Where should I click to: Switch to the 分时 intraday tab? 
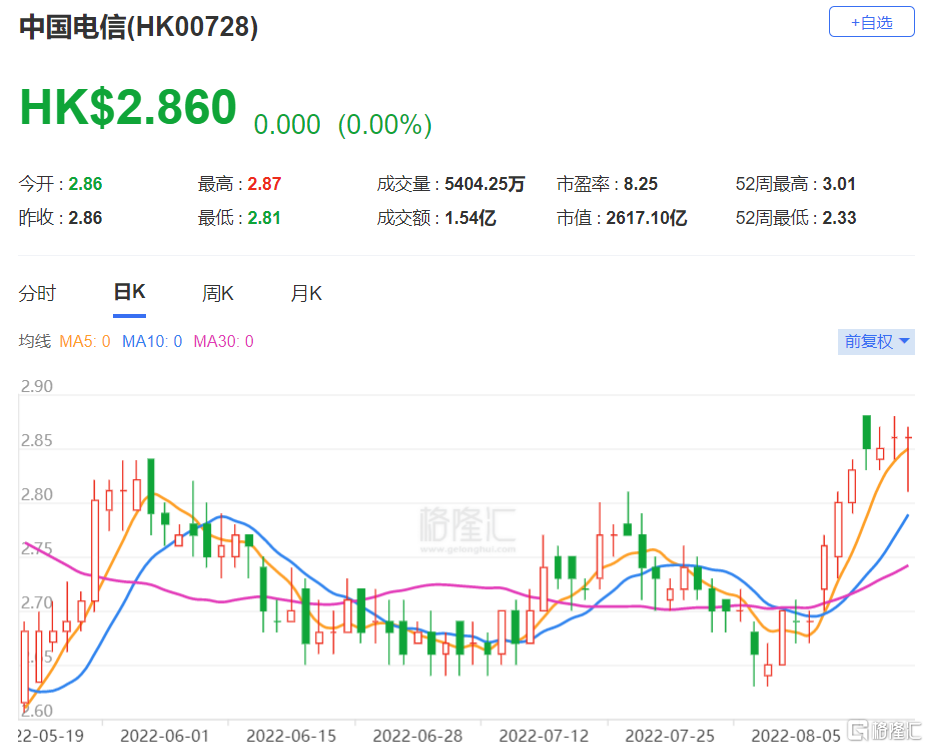click(x=37, y=293)
